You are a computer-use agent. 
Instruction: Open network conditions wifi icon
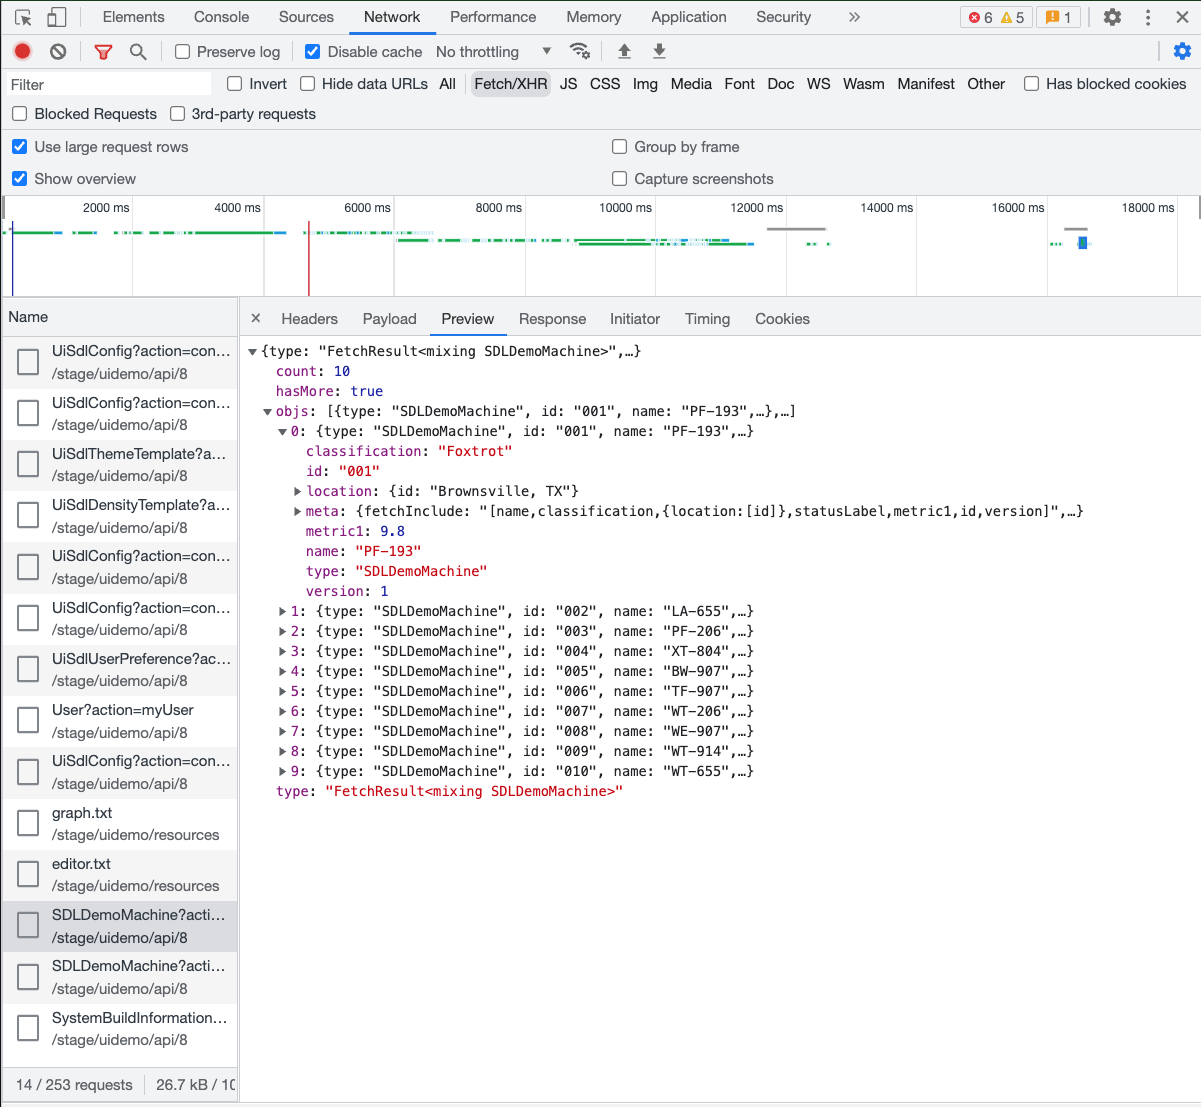coord(579,51)
